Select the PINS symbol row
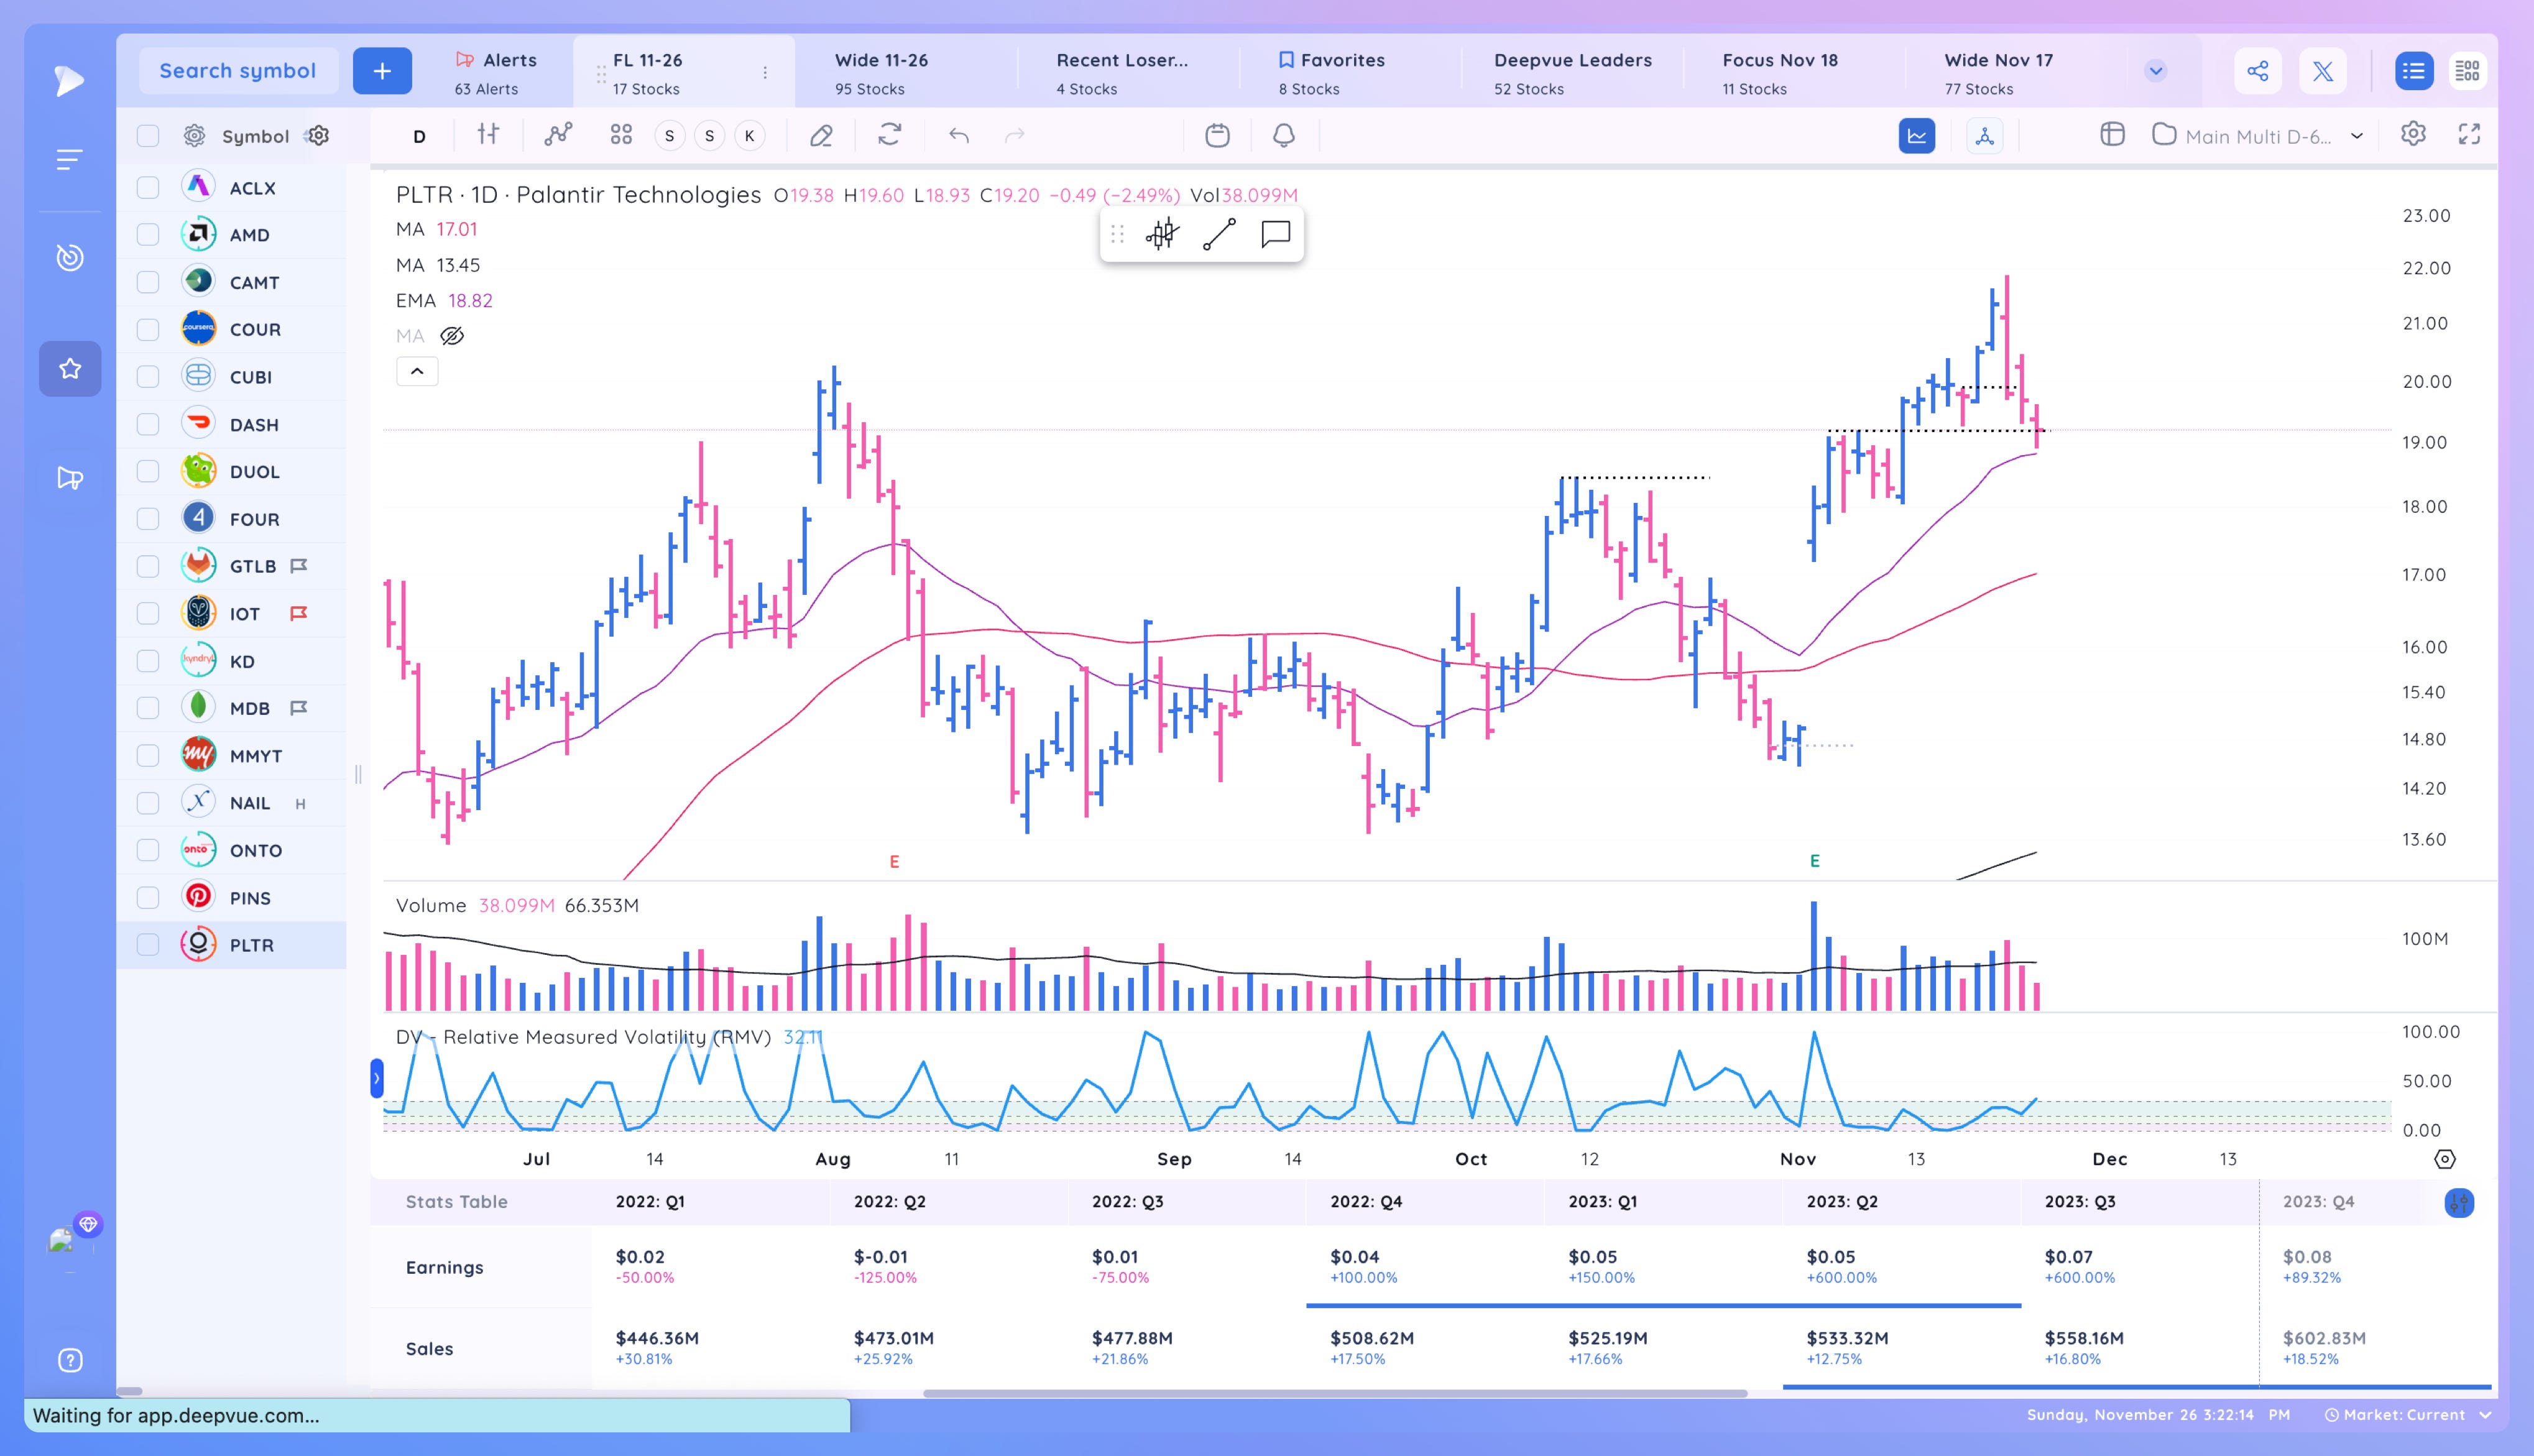Image resolution: width=2534 pixels, height=1456 pixels. pos(232,897)
